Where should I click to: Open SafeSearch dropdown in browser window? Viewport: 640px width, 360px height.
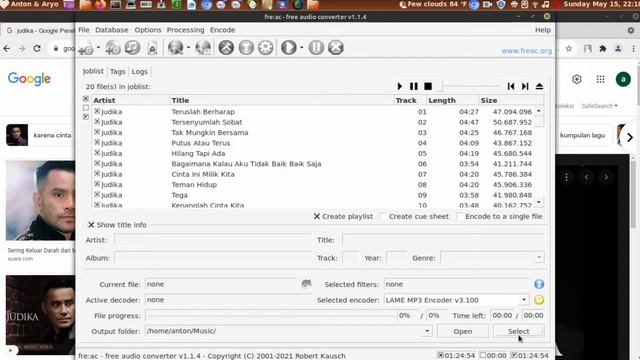tap(600, 106)
